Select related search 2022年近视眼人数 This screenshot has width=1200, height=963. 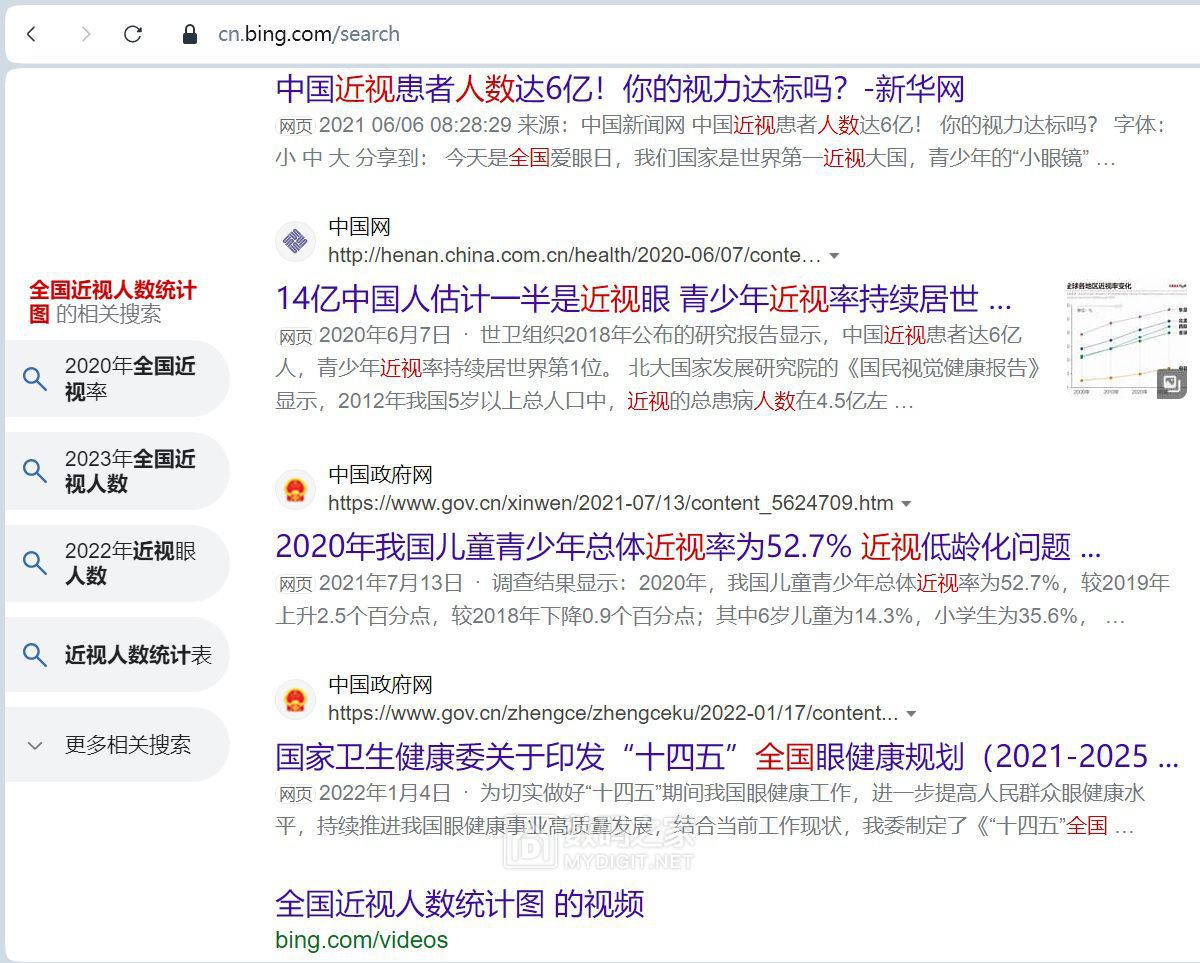coord(118,563)
